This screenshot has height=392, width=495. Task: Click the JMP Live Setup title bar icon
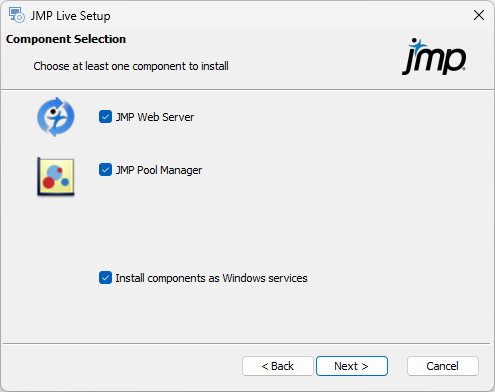[17, 15]
